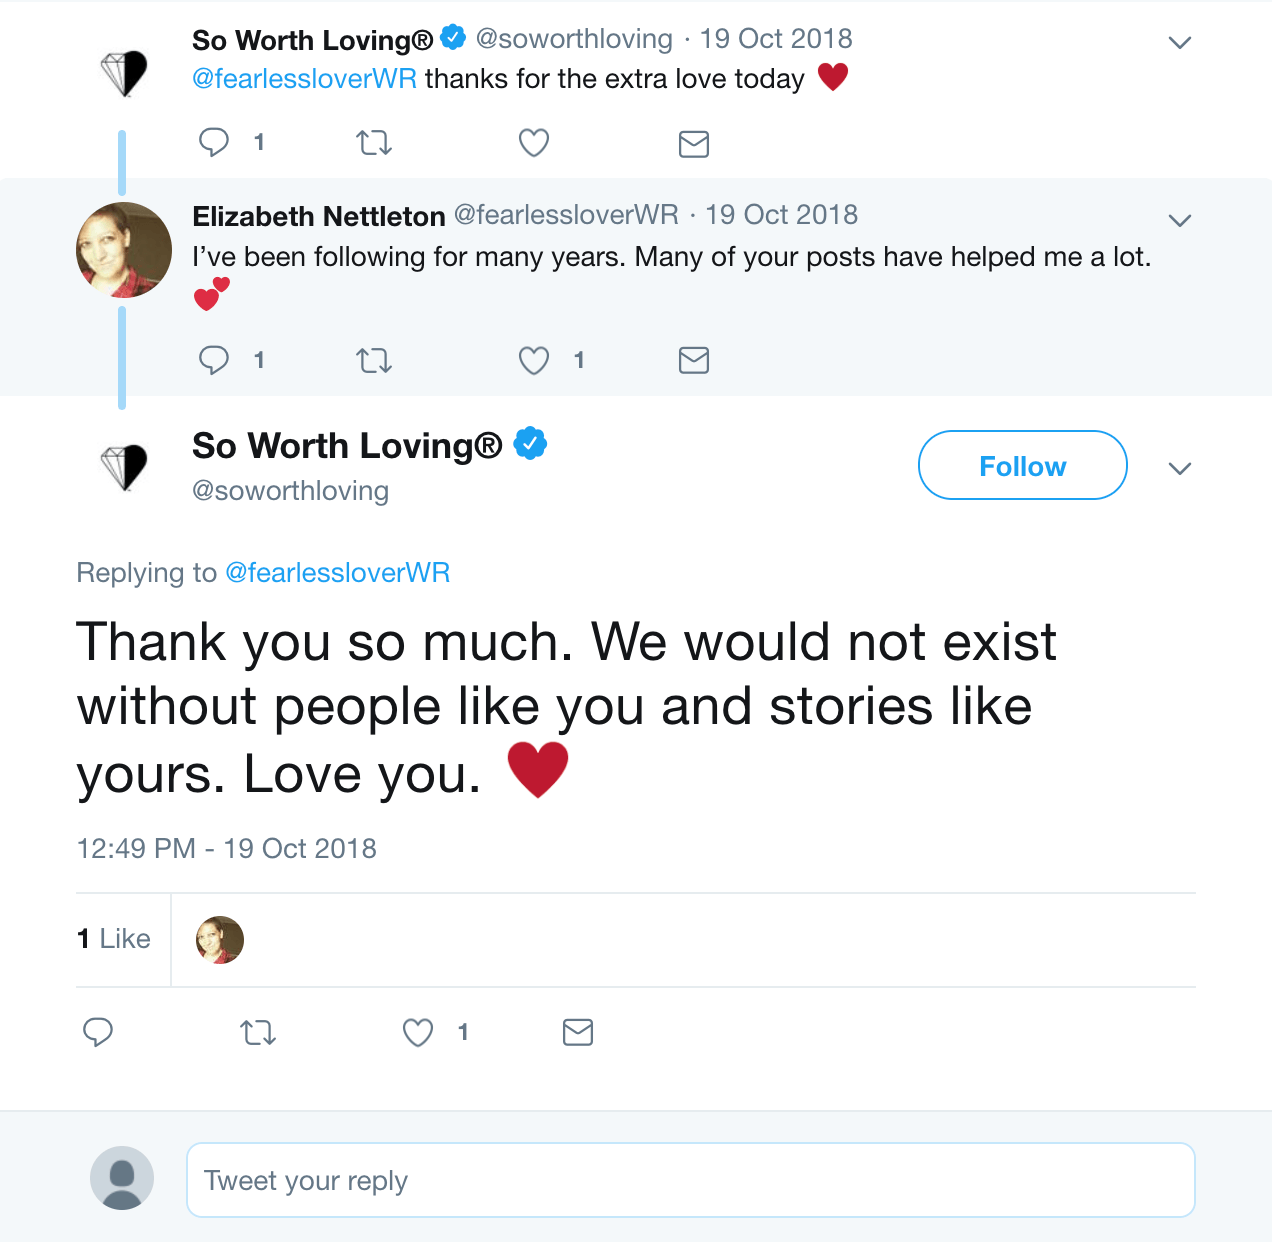This screenshot has width=1272, height=1242.
Task: Expand options menu on Elizabeth Nettleton's tweet
Action: (1180, 220)
